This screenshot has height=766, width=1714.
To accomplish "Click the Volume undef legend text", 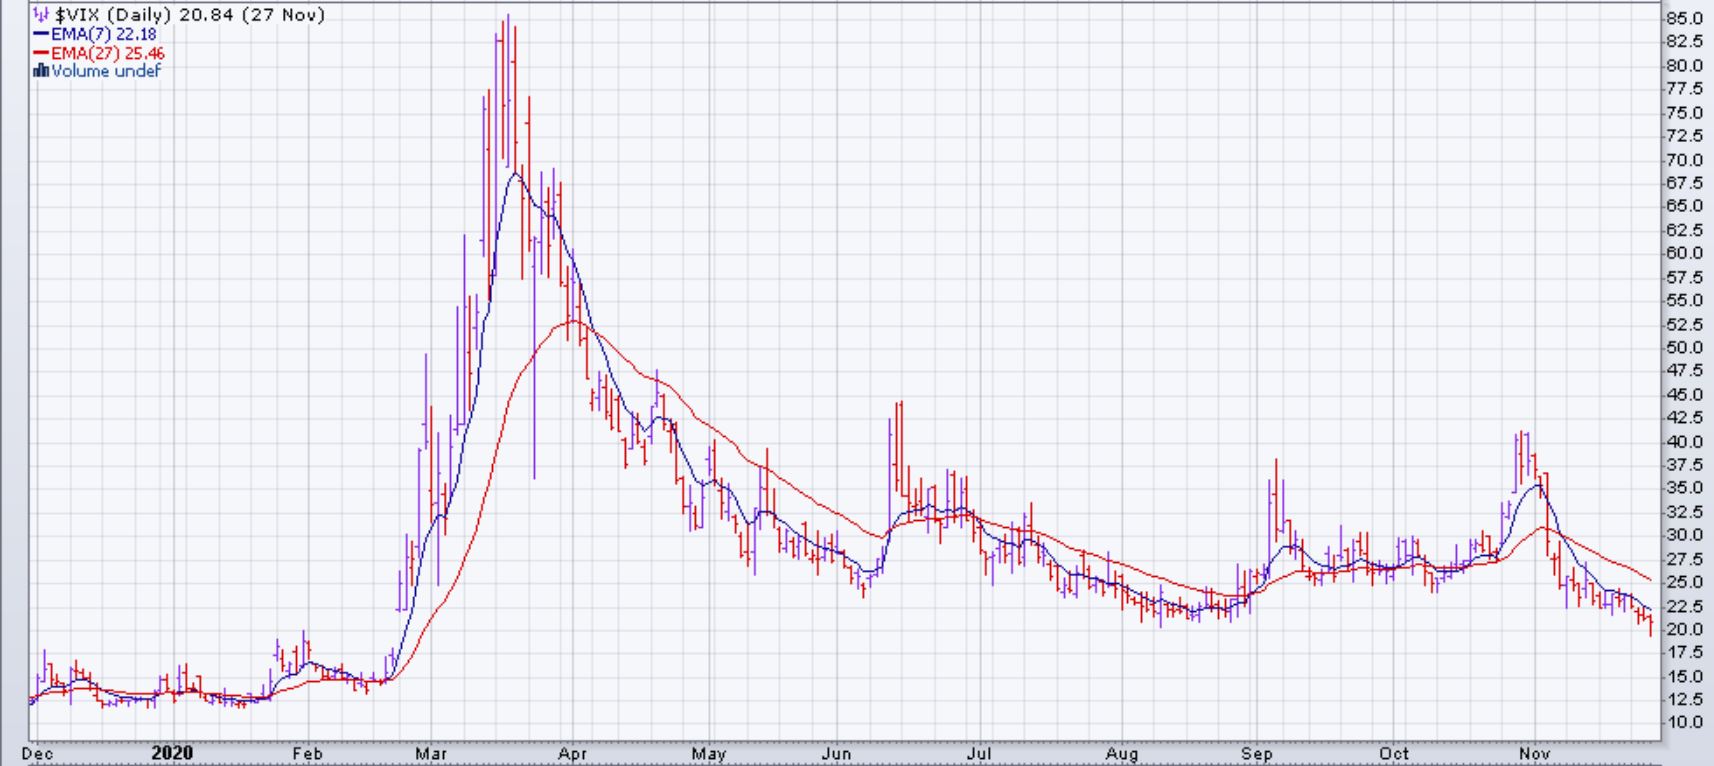I will click(106, 71).
